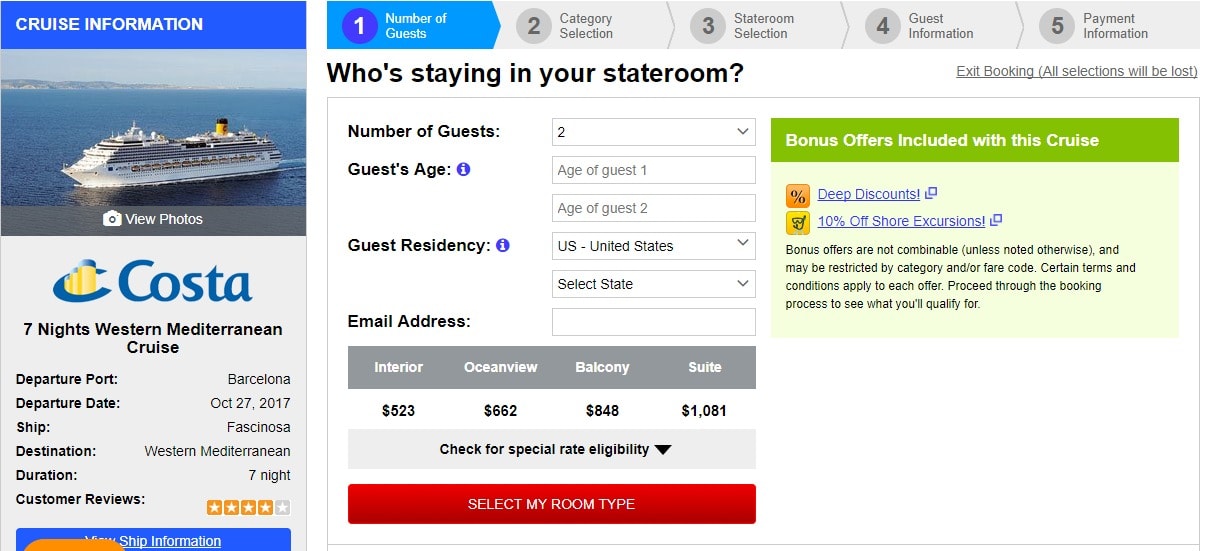Click the shore excursions offer icon
Image resolution: width=1213 pixels, height=551 pixels.
[x=798, y=222]
